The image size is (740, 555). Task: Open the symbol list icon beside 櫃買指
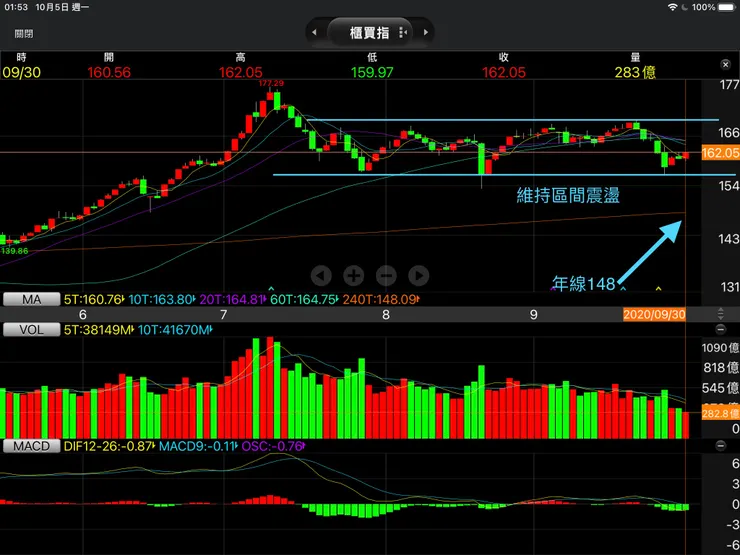pos(403,32)
